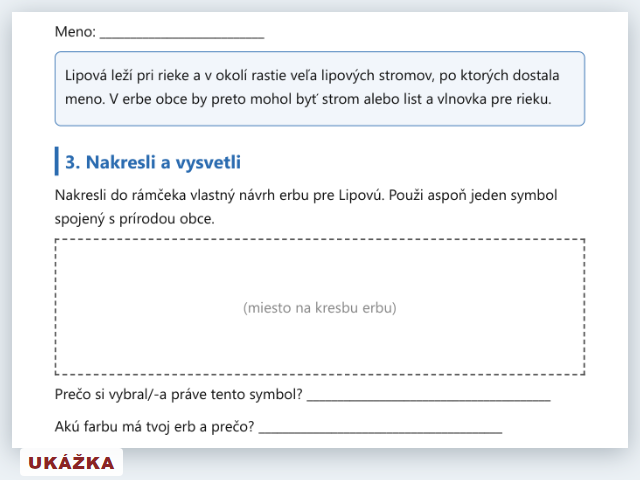Select the "Meno:" label text
This screenshot has width=640, height=480.
(75, 31)
